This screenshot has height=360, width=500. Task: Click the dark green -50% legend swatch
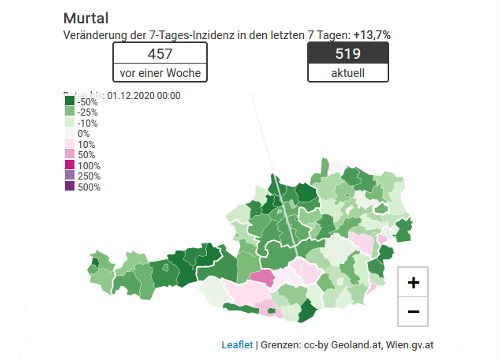pos(70,101)
